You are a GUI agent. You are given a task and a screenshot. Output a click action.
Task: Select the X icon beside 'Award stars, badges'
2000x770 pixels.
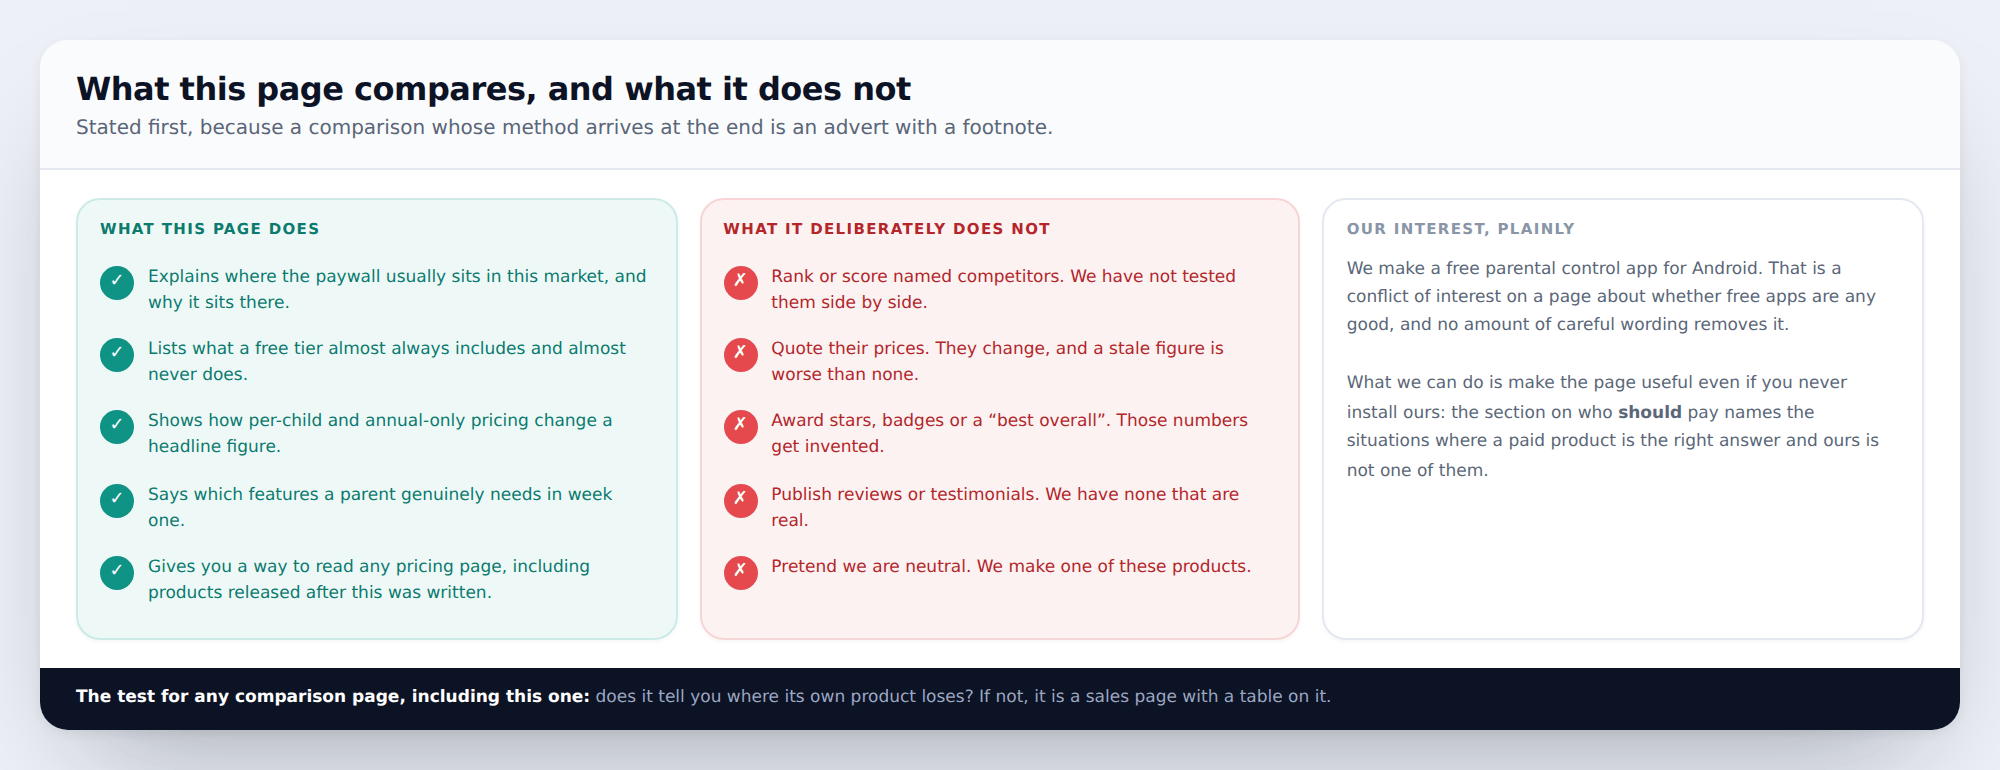tap(741, 427)
